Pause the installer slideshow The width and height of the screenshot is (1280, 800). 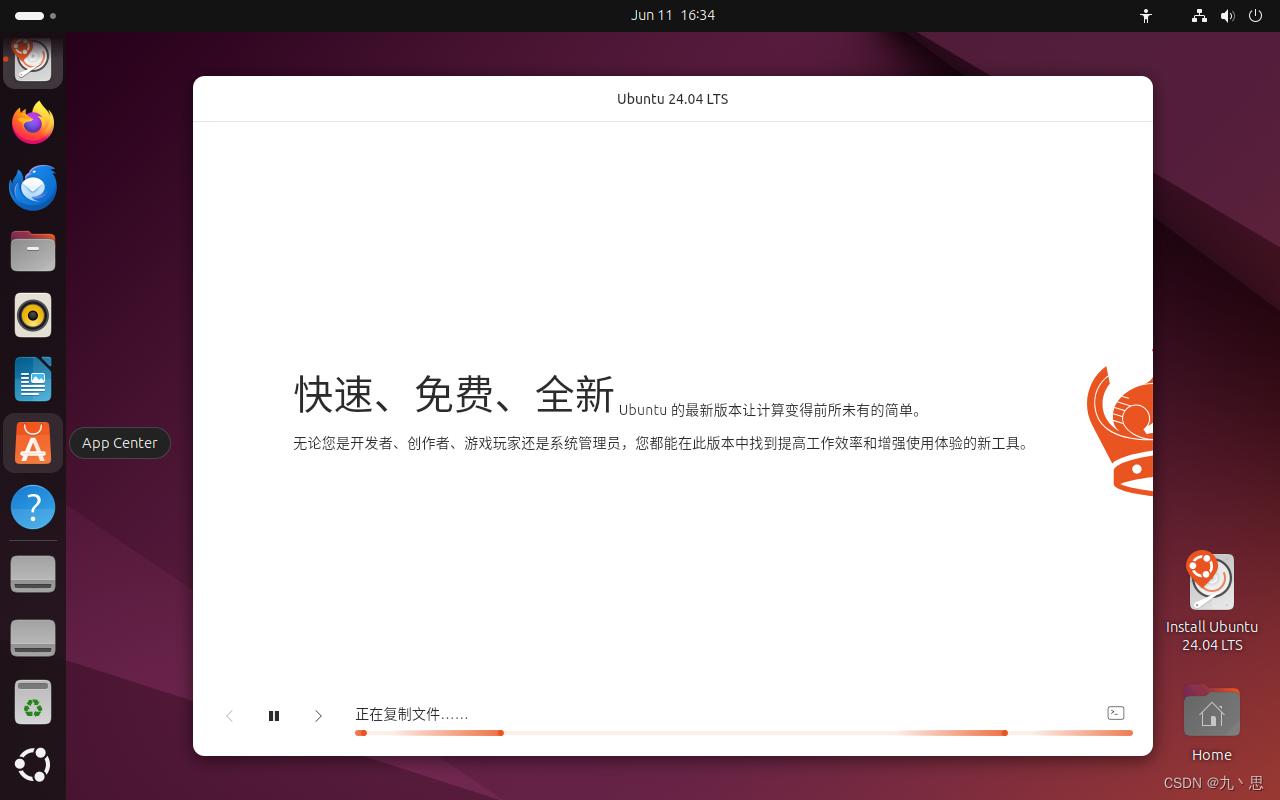[274, 716]
